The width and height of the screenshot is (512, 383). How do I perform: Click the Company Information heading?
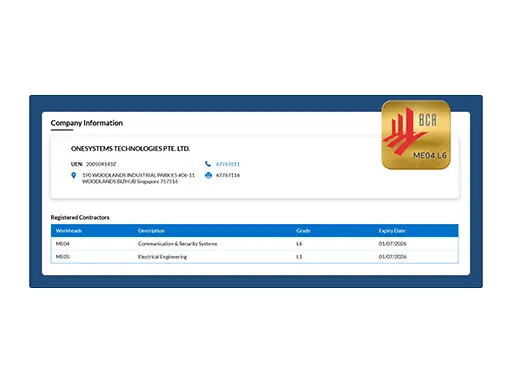point(87,123)
